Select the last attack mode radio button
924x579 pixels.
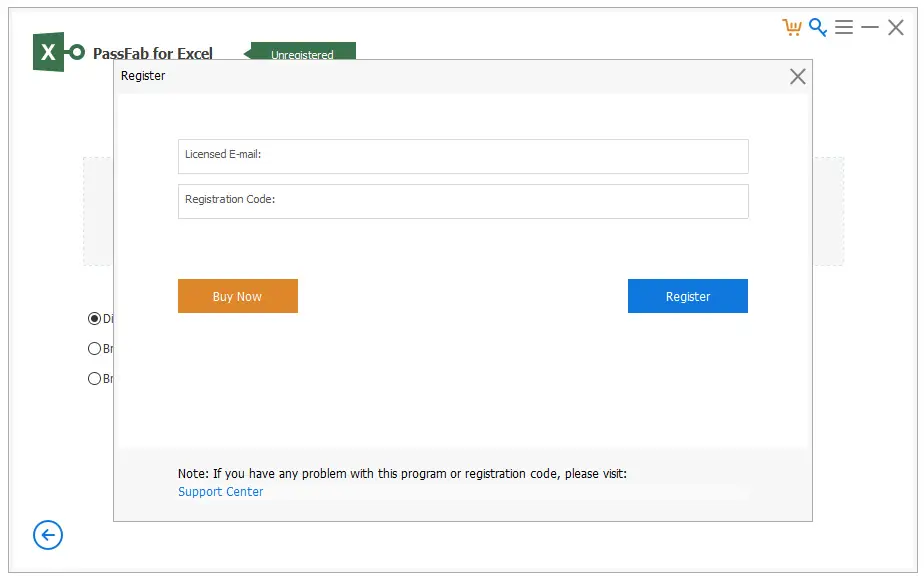[95, 378]
